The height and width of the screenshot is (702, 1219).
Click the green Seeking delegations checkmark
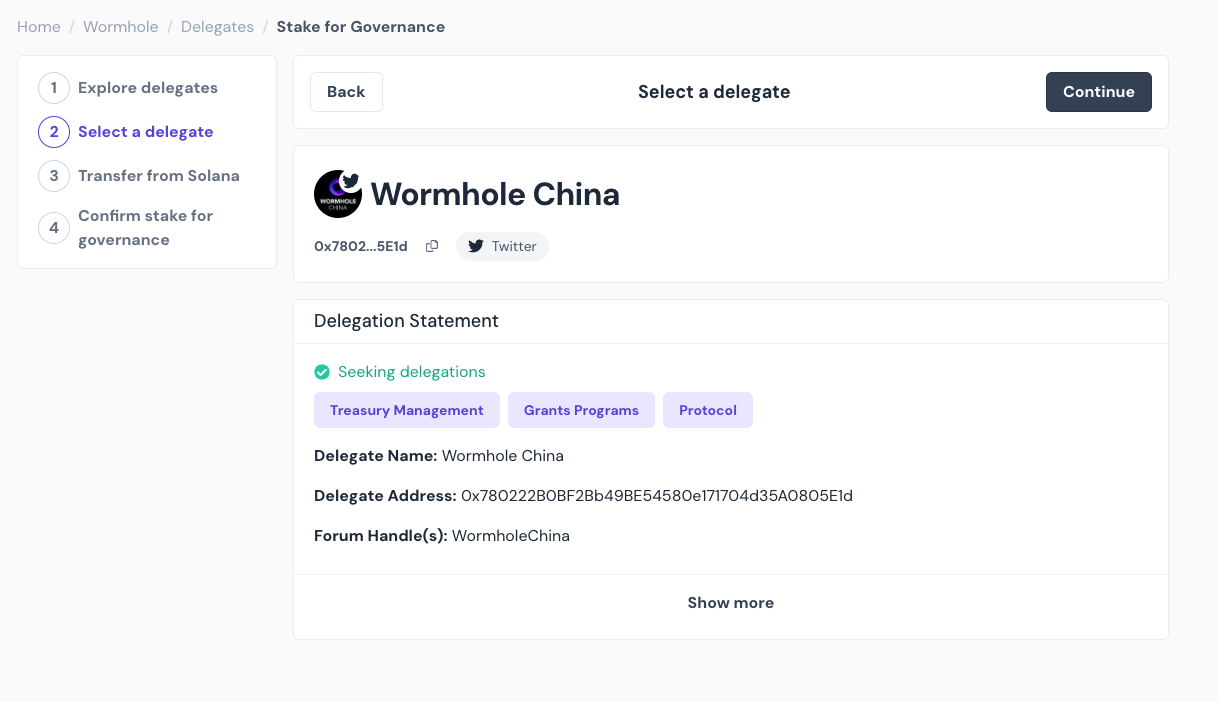[x=322, y=372]
